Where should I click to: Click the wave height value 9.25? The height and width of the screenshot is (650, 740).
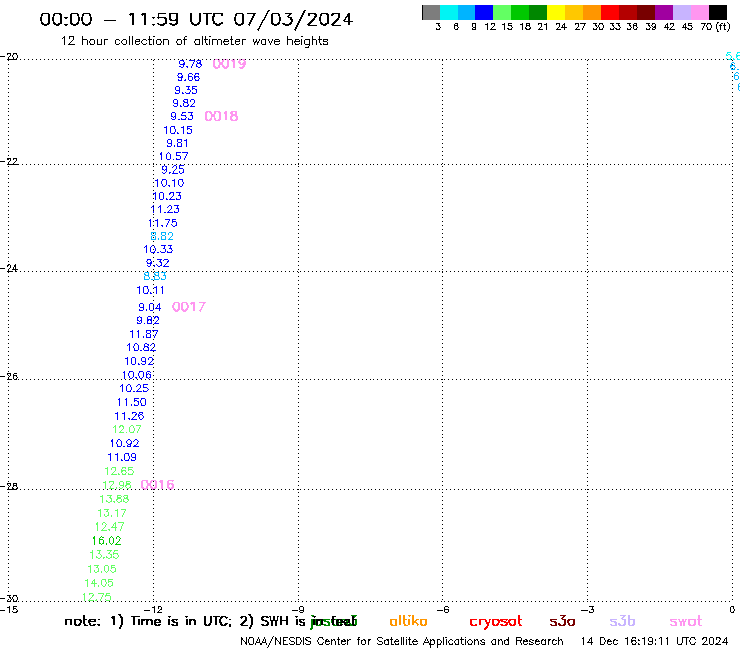pyautogui.click(x=173, y=169)
